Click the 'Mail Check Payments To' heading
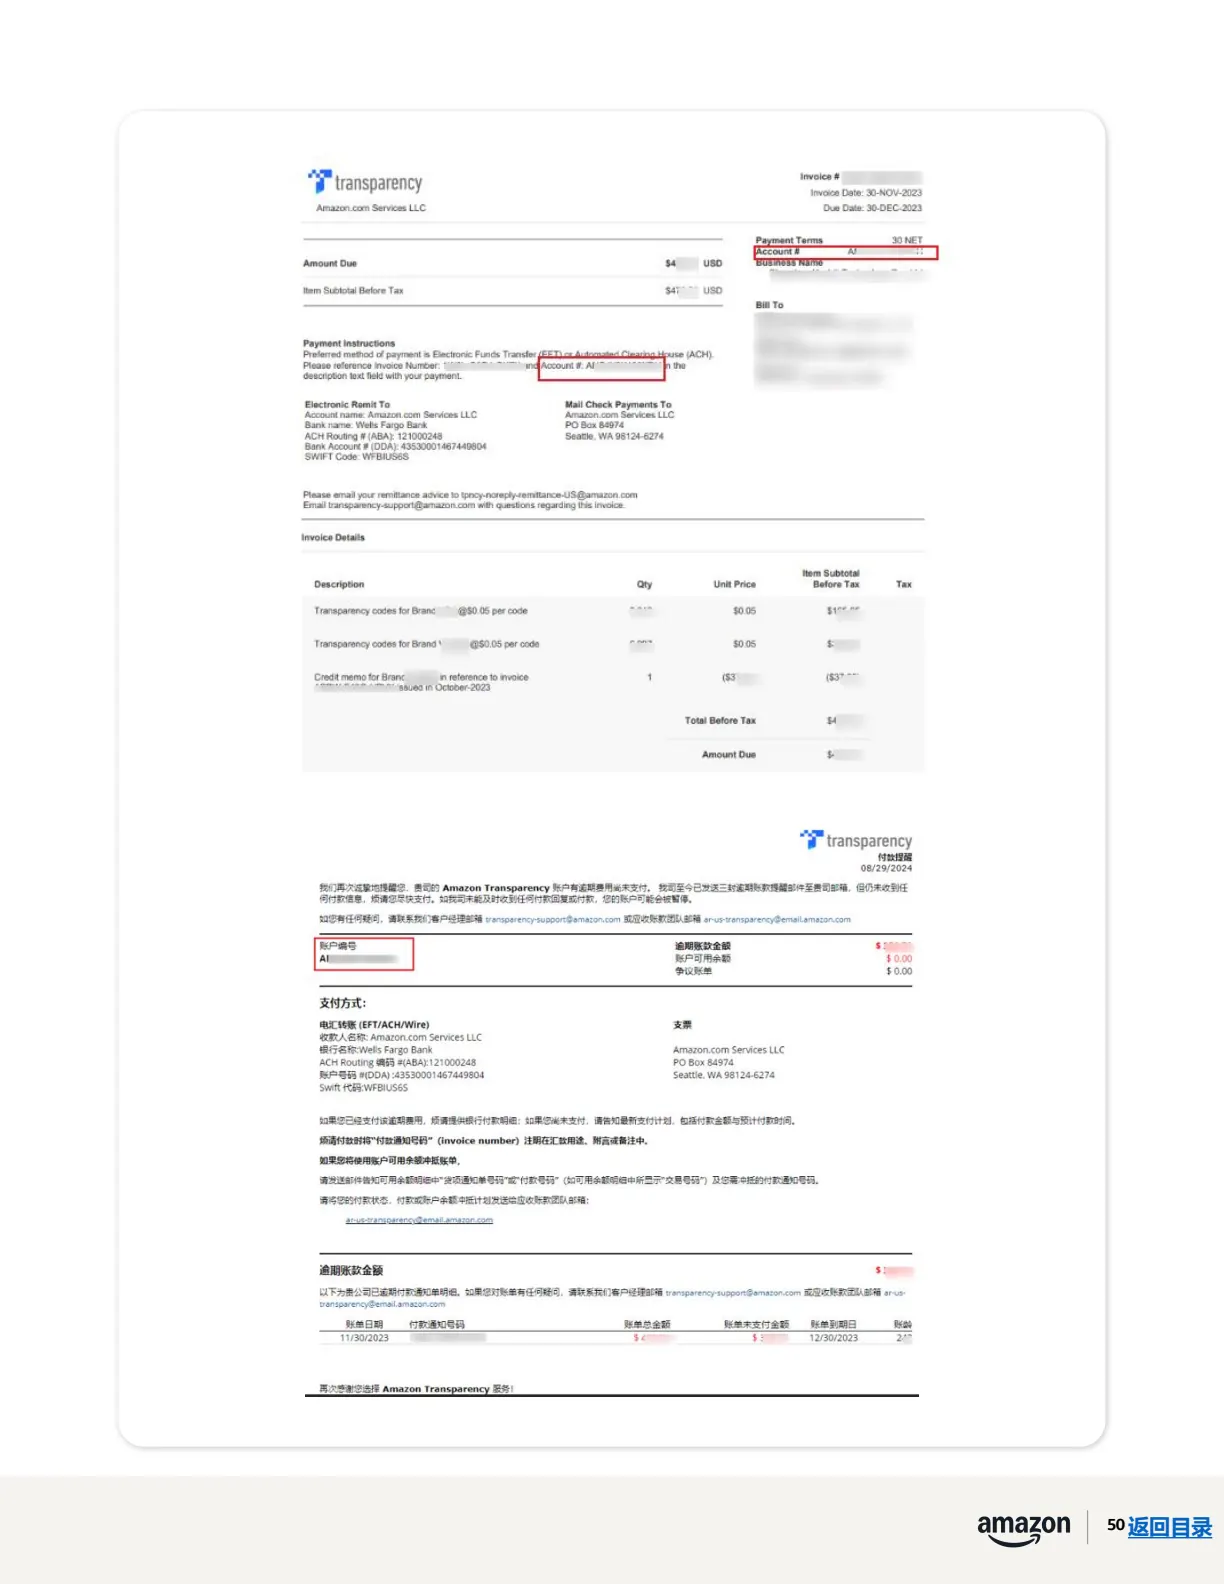 point(618,405)
